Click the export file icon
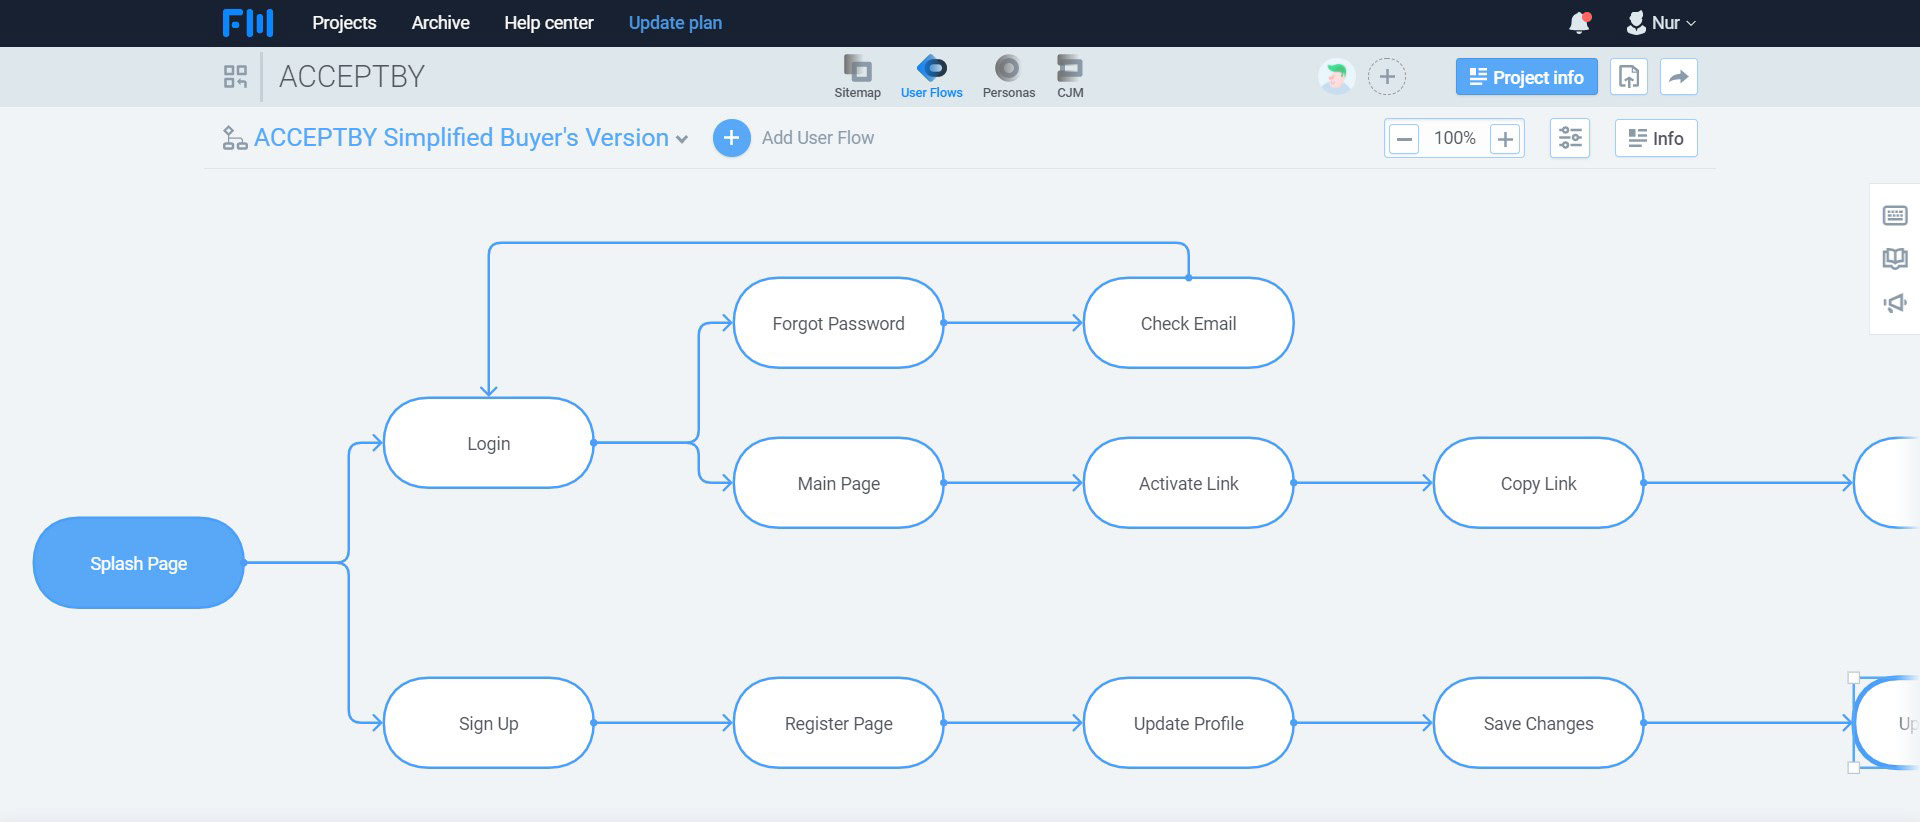This screenshot has height=822, width=1920. tap(1629, 77)
